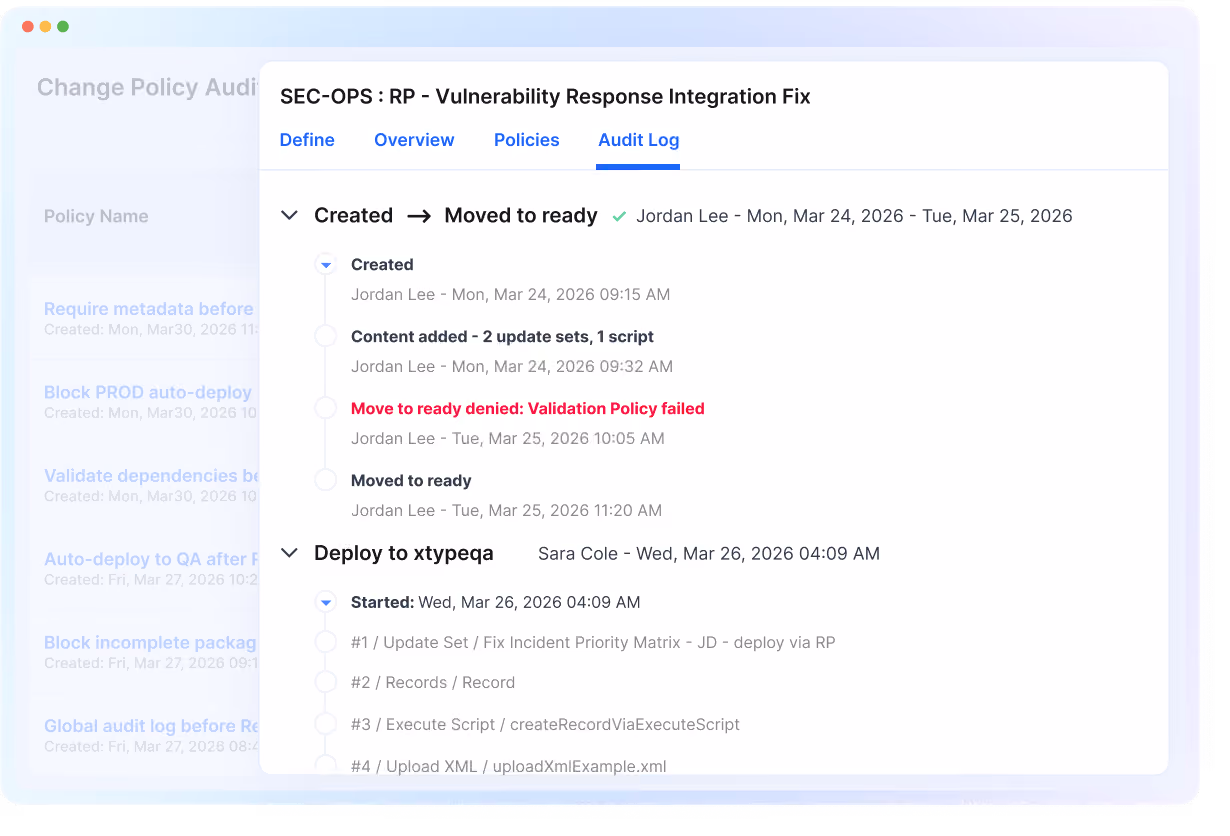Collapse the Created to Moved to ready section

pos(290,215)
